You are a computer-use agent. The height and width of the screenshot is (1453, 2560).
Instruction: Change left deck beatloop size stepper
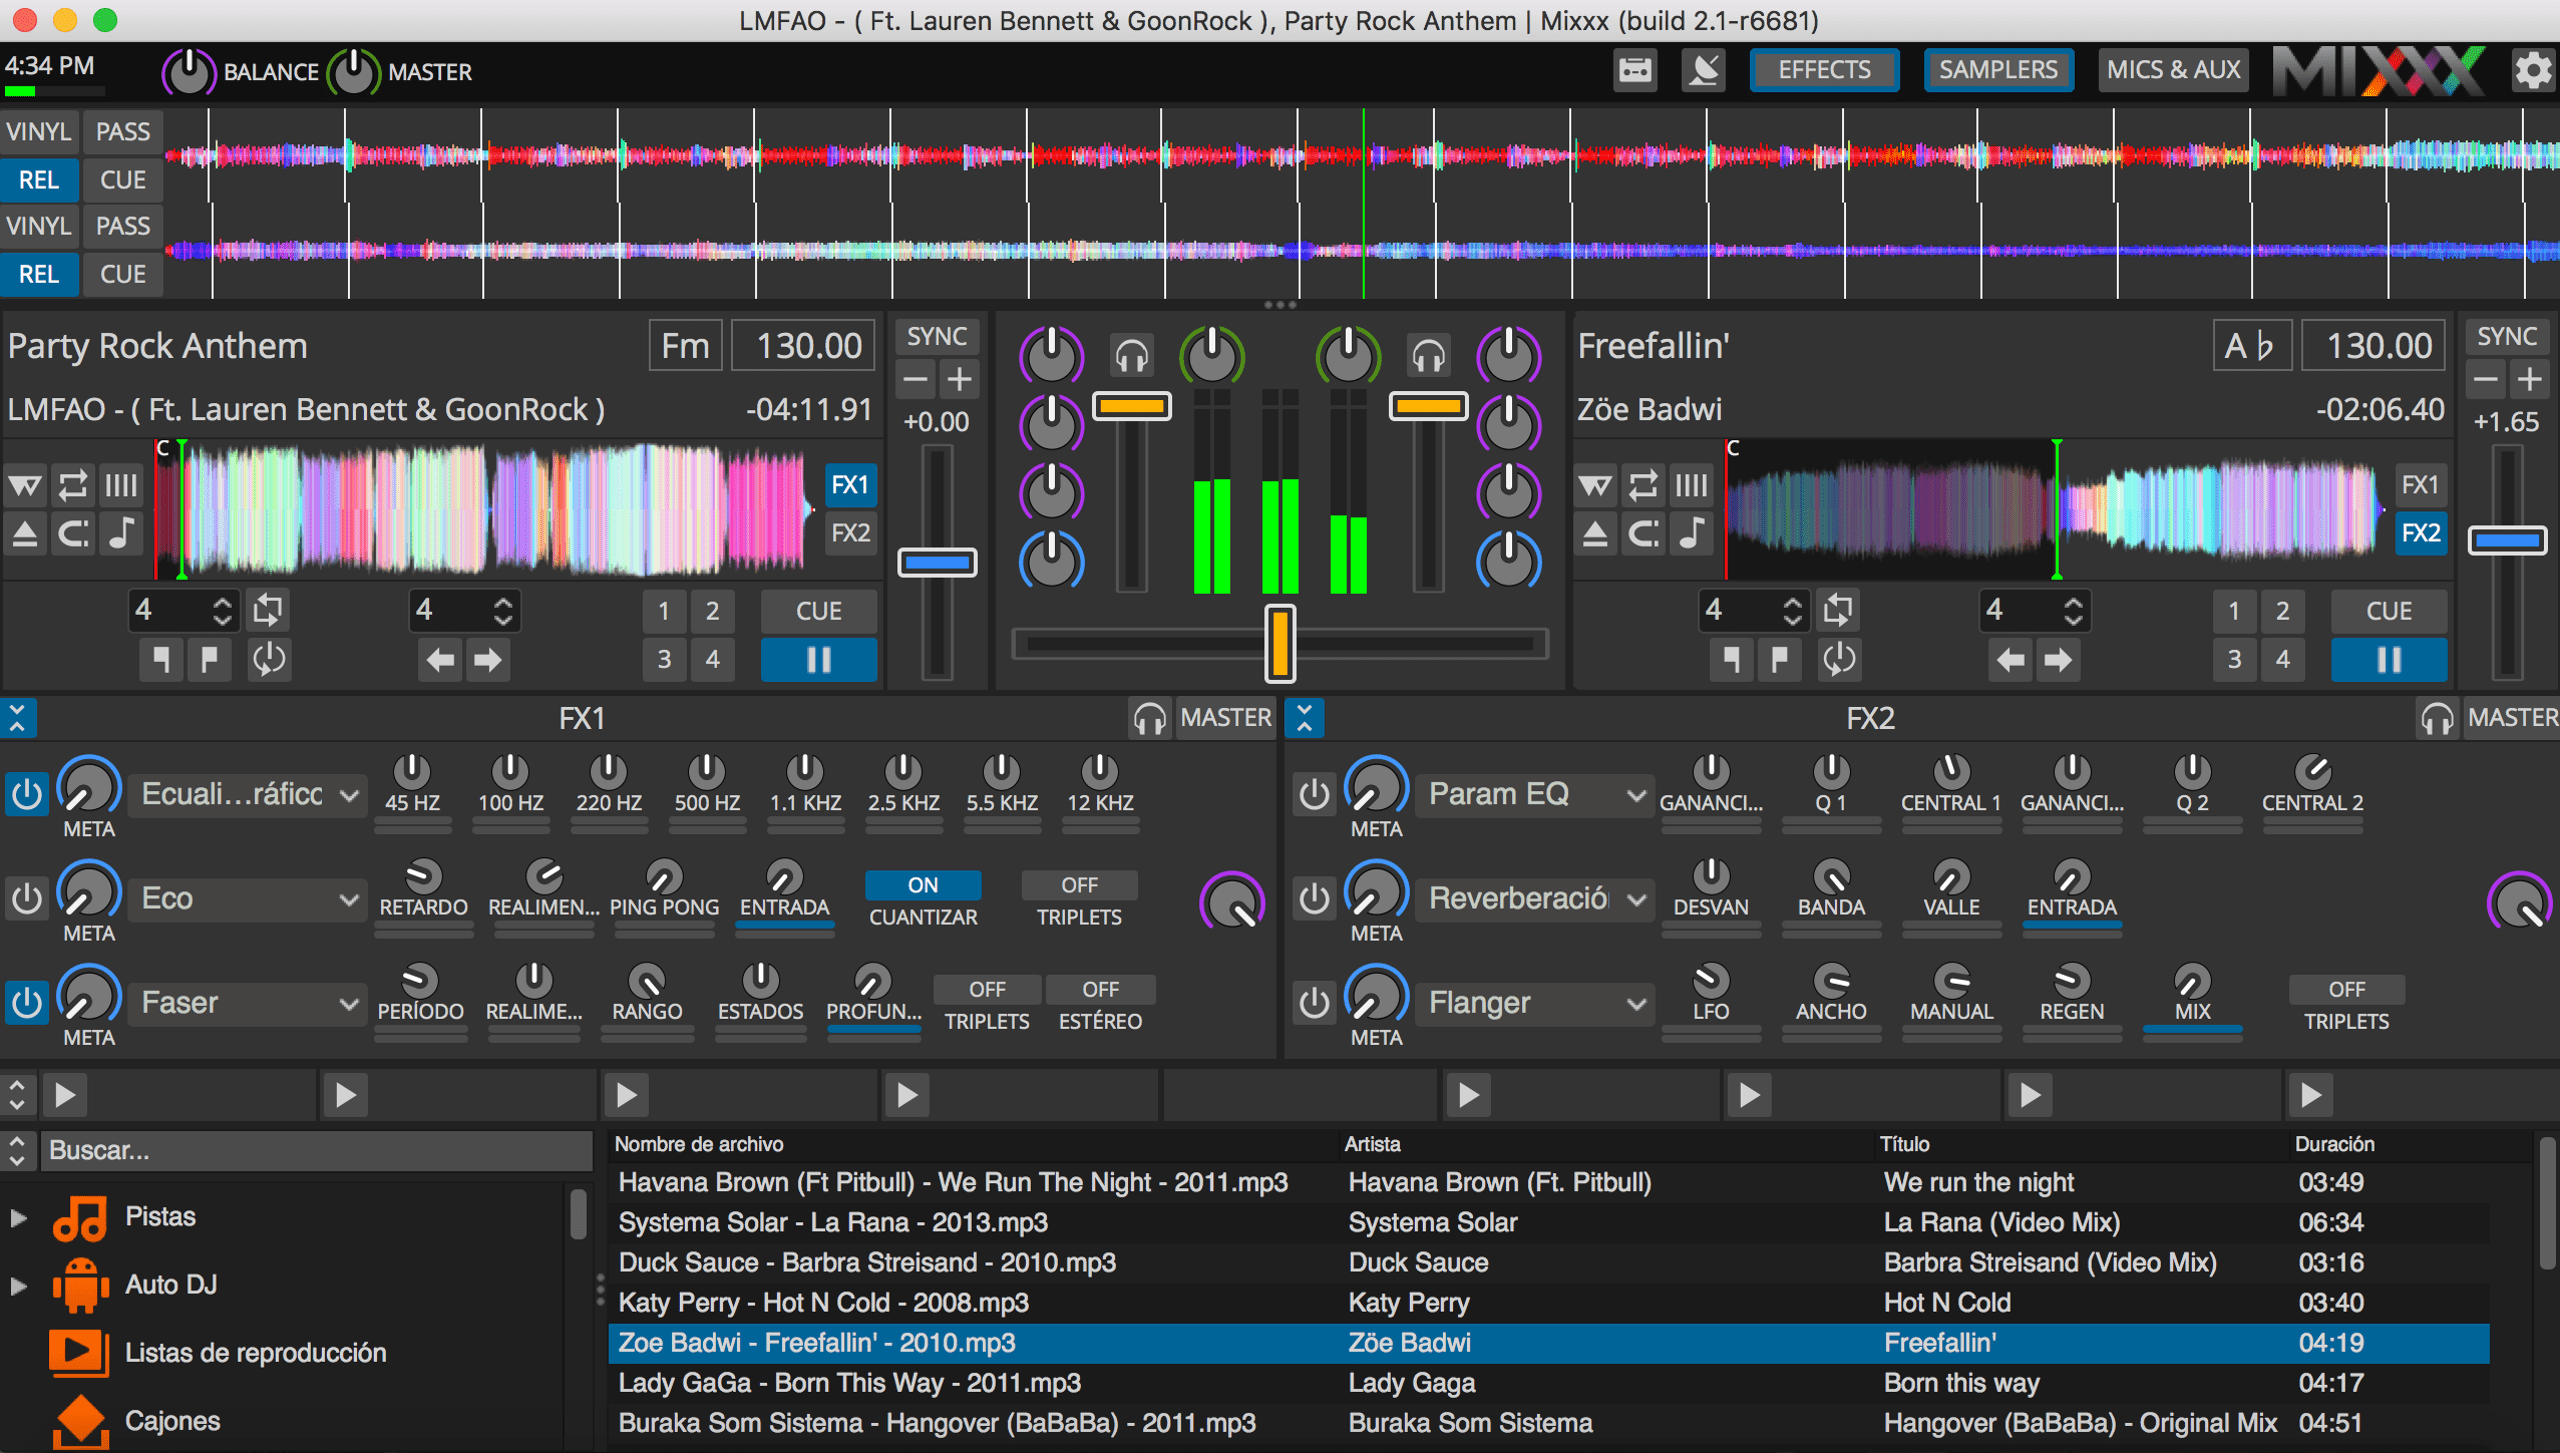[222, 609]
